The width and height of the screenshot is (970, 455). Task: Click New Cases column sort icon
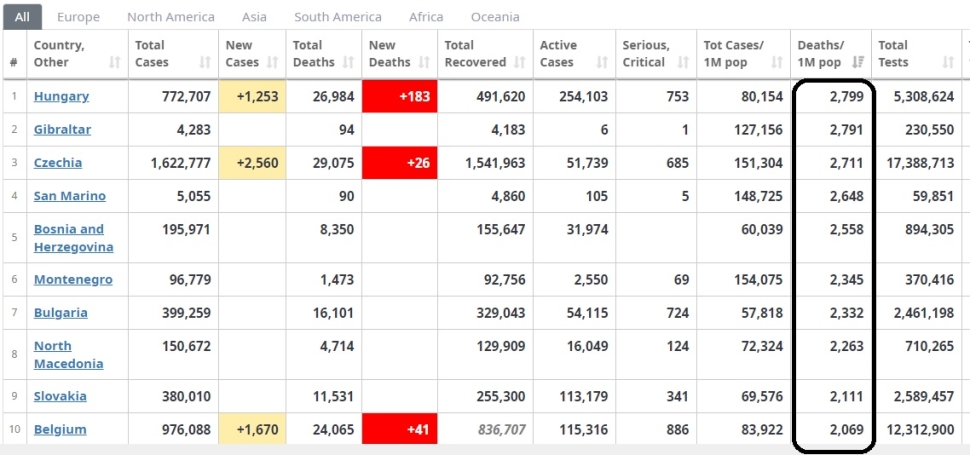(272, 62)
